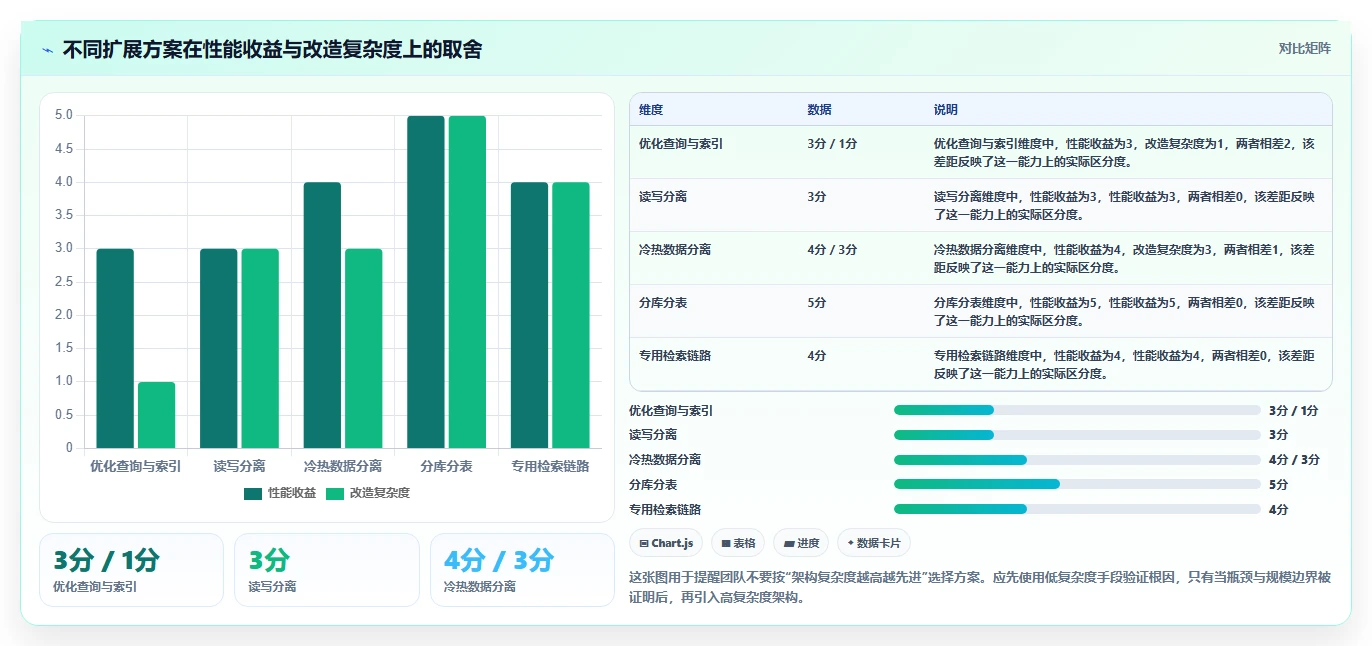
Task: Click 分库分表 in the table's 维度 column
Action: [x=663, y=302]
